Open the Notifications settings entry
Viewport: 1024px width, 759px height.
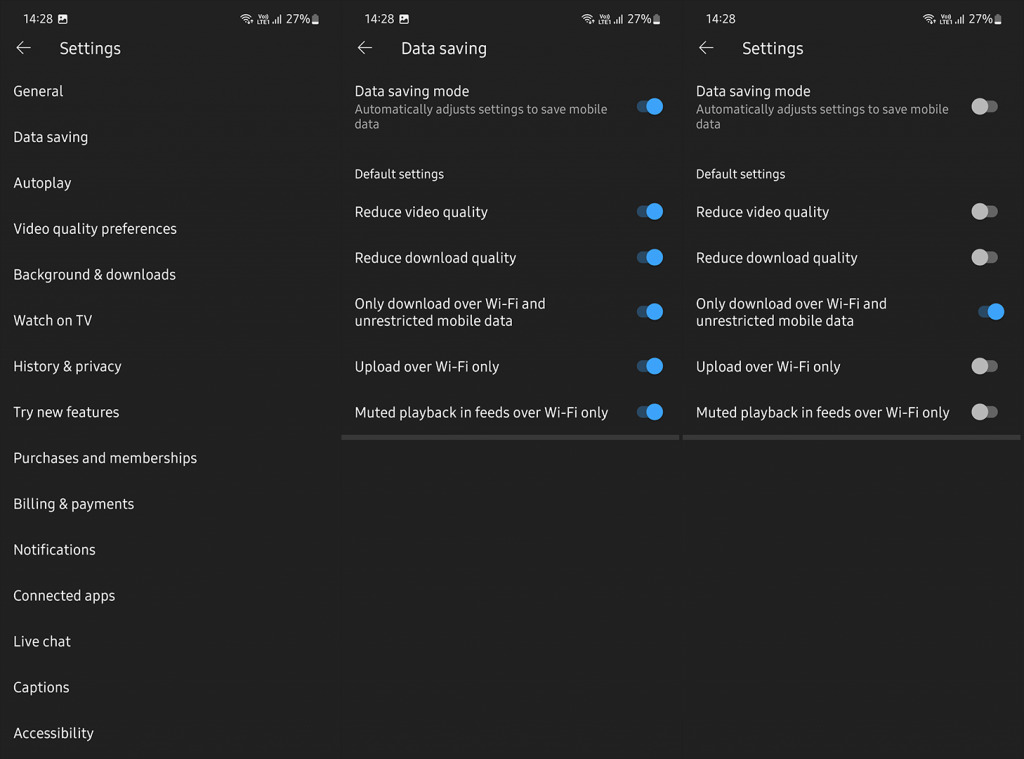pyautogui.click(x=54, y=550)
